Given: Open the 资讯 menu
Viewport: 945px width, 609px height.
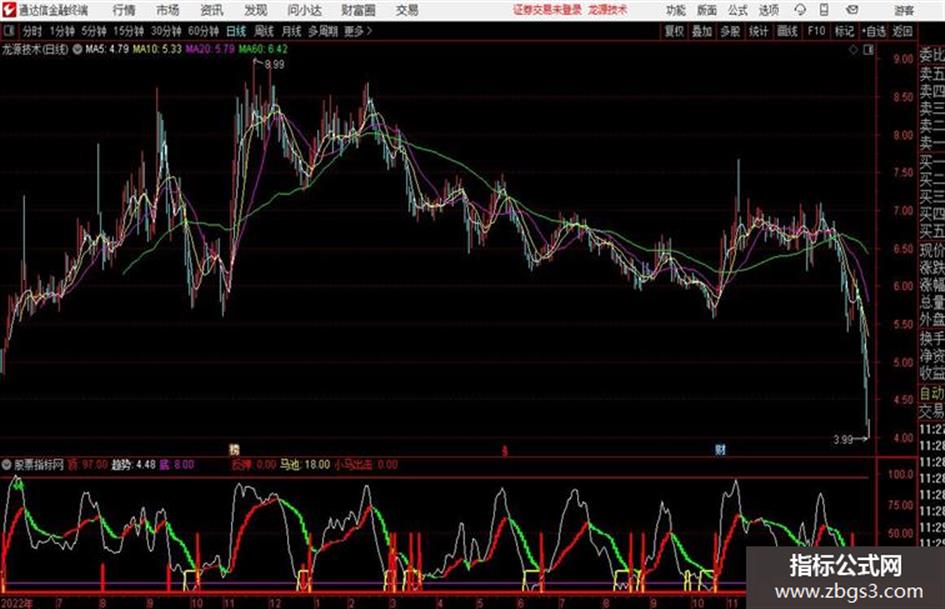Looking at the screenshot, I should [212, 10].
